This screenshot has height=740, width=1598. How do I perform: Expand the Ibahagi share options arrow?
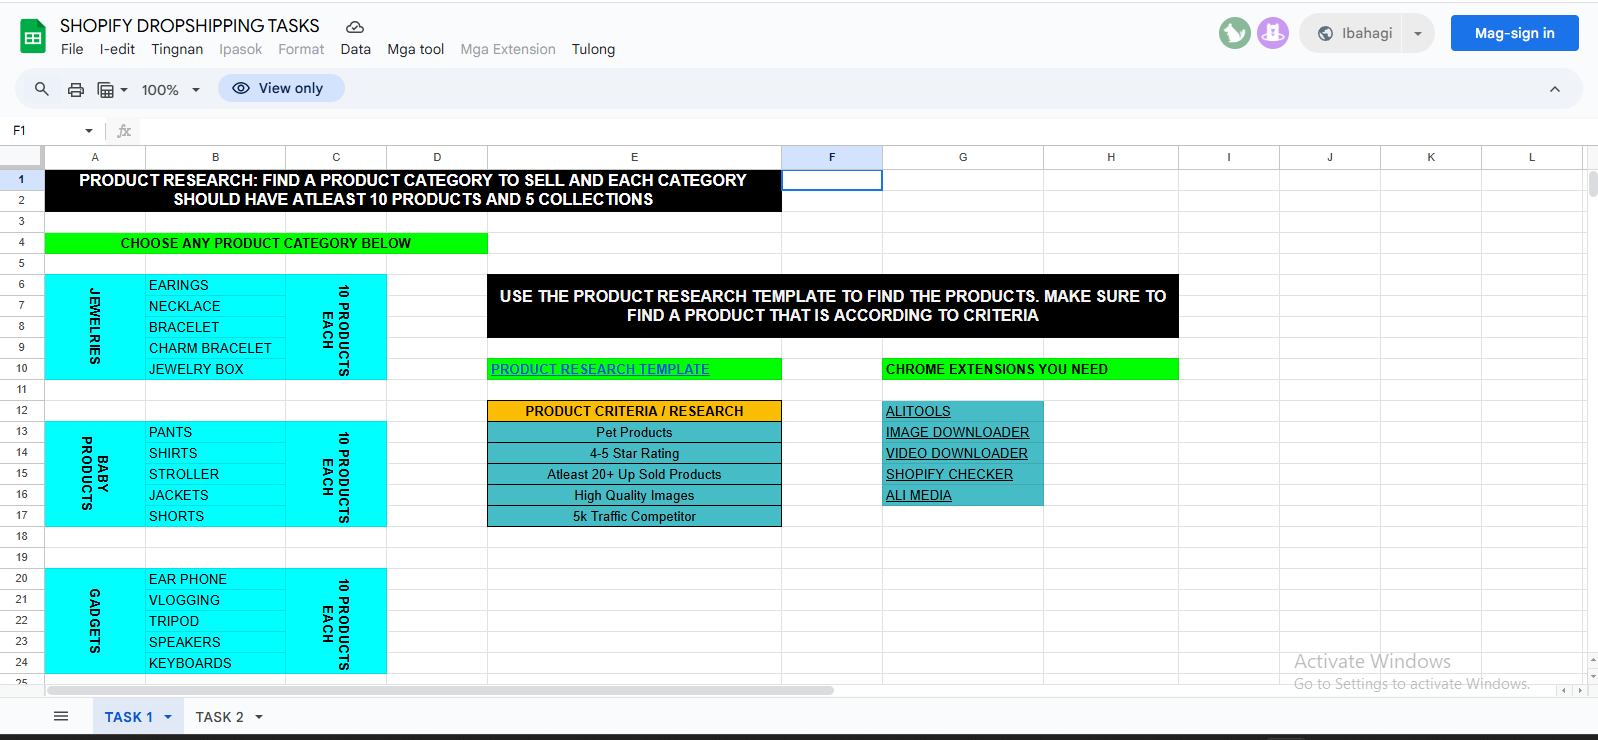point(1418,33)
